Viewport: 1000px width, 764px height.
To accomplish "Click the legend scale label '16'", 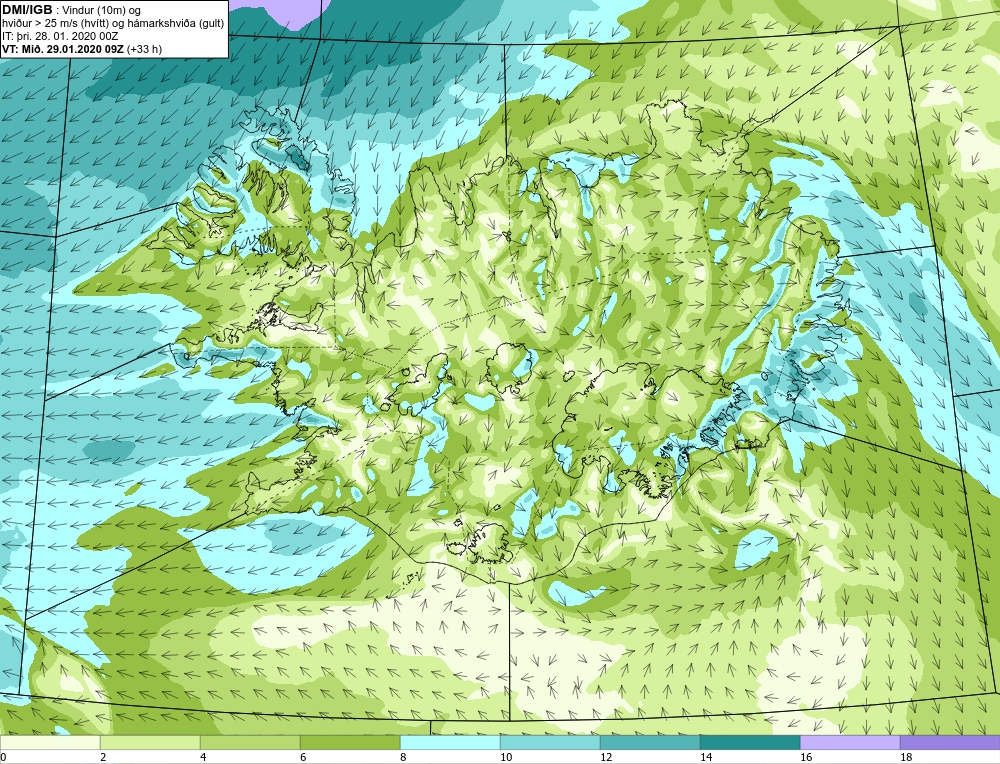I will 806,757.
